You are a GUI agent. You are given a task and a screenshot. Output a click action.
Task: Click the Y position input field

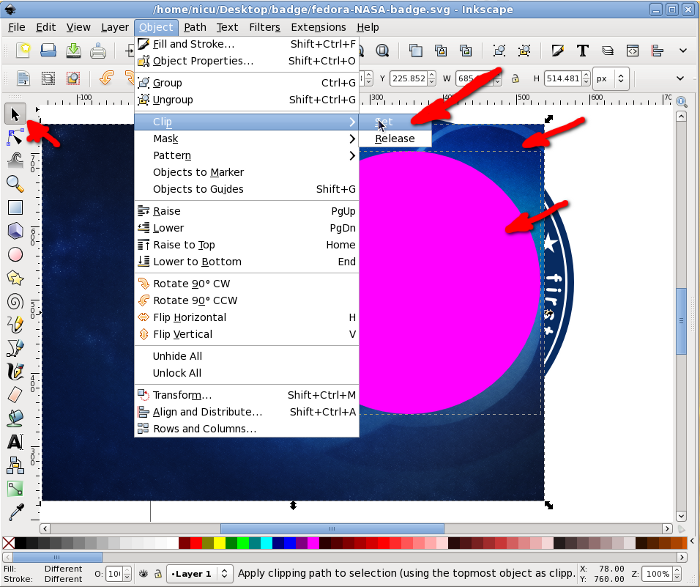pos(409,79)
